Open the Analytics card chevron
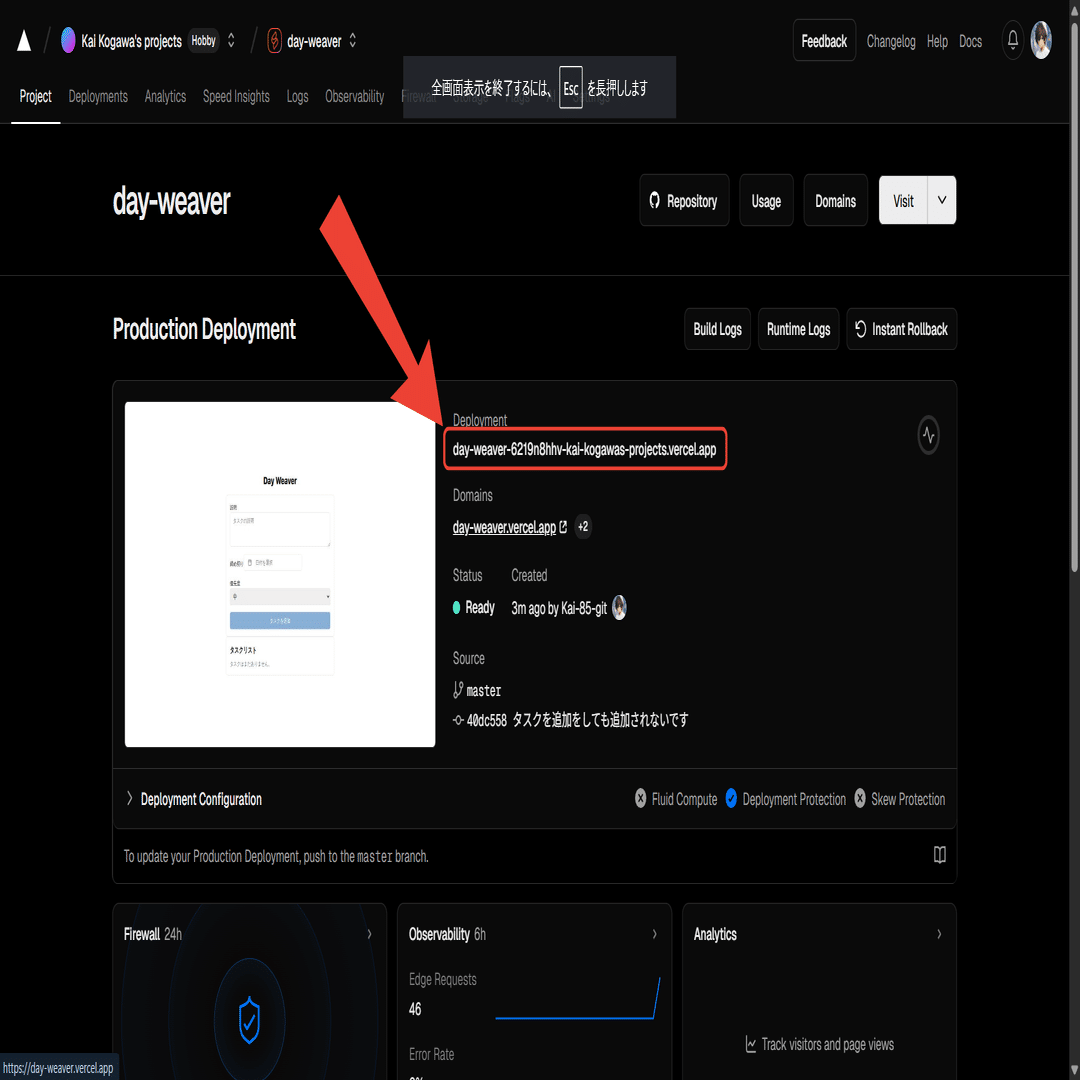The width and height of the screenshot is (1080, 1080). pos(939,934)
